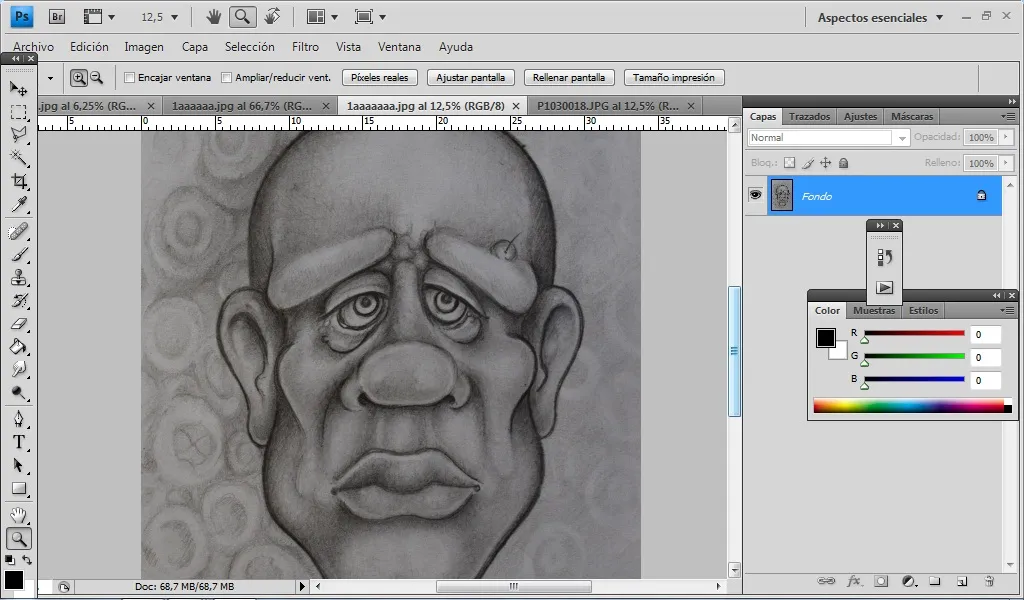Select the Clone Stamp tool

click(18, 277)
